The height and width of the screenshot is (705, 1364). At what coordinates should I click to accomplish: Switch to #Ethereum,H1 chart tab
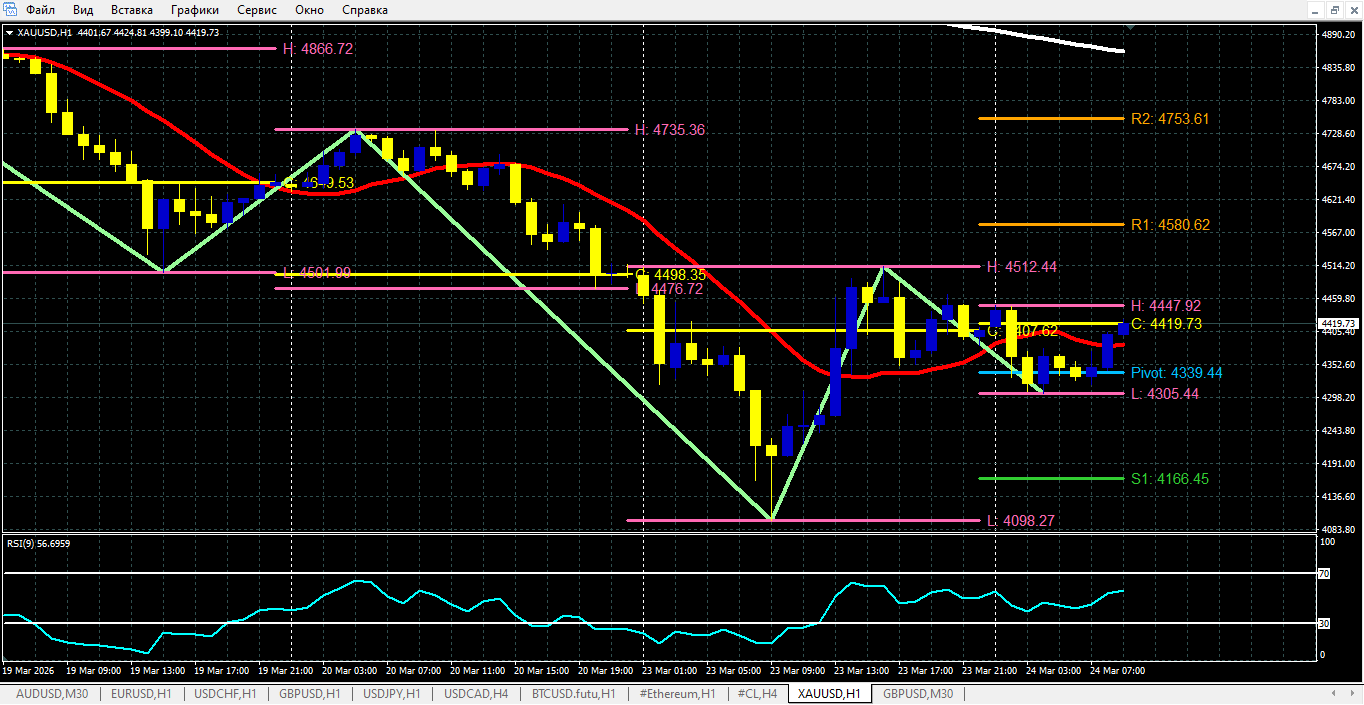[x=676, y=694]
